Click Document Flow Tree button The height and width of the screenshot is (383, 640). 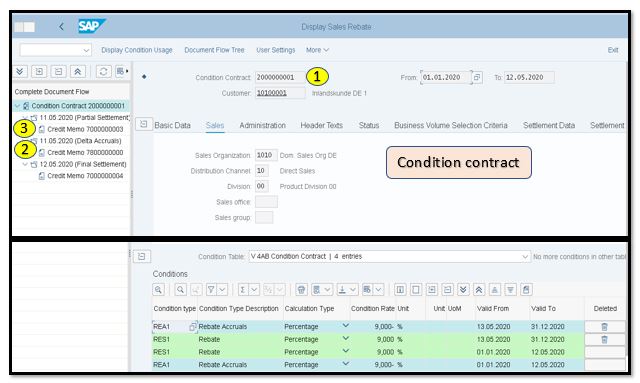[214, 50]
